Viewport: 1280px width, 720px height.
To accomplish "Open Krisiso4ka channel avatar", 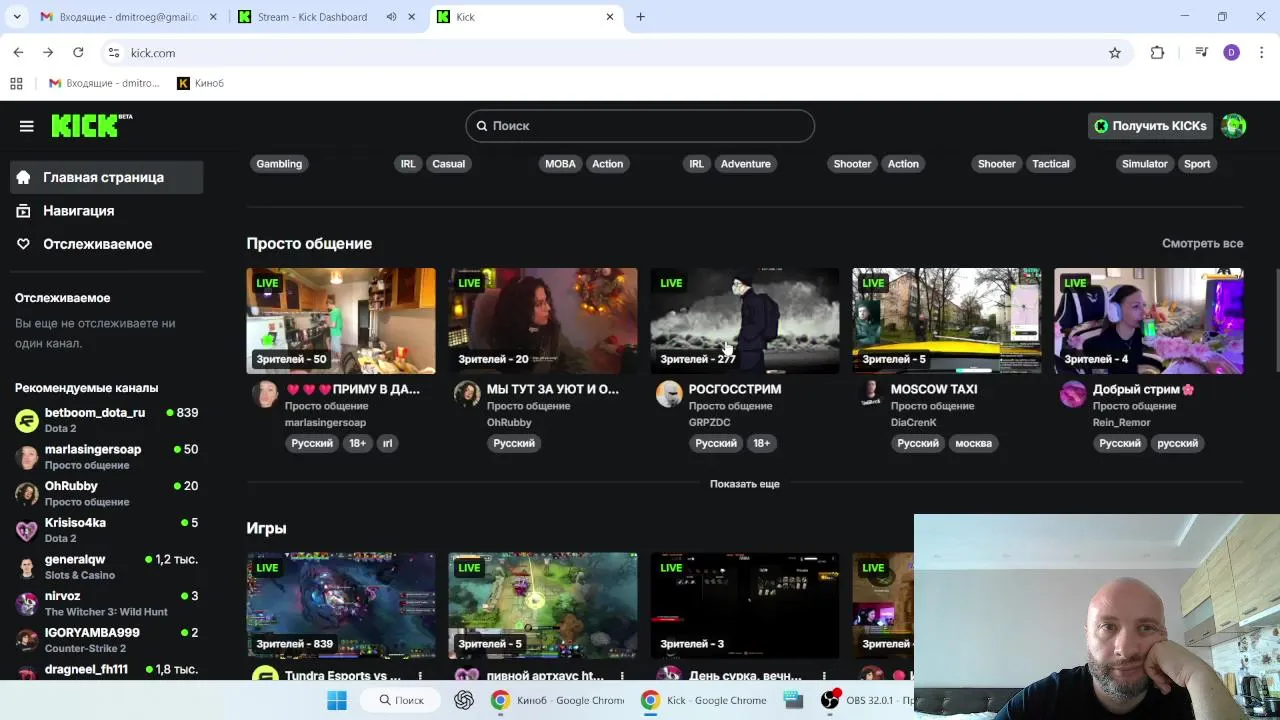I will [27, 530].
